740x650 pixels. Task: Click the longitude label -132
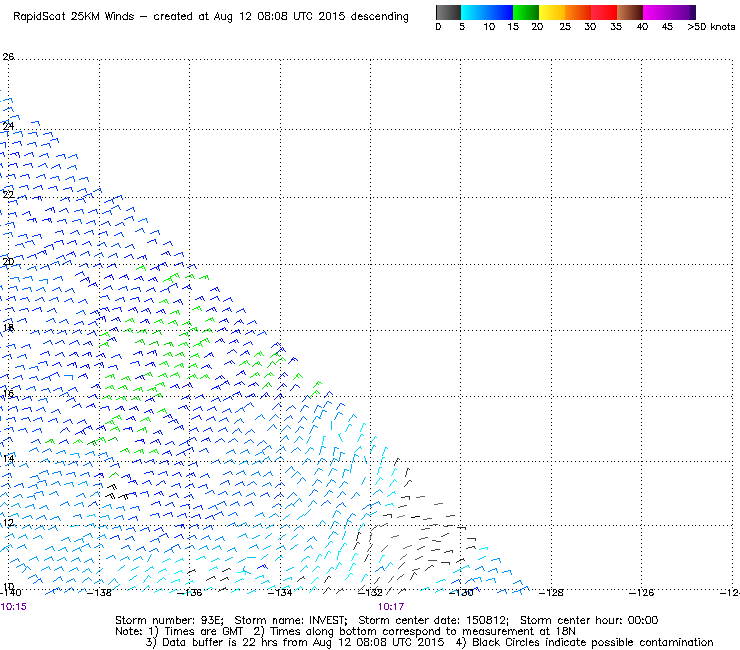tap(370, 592)
